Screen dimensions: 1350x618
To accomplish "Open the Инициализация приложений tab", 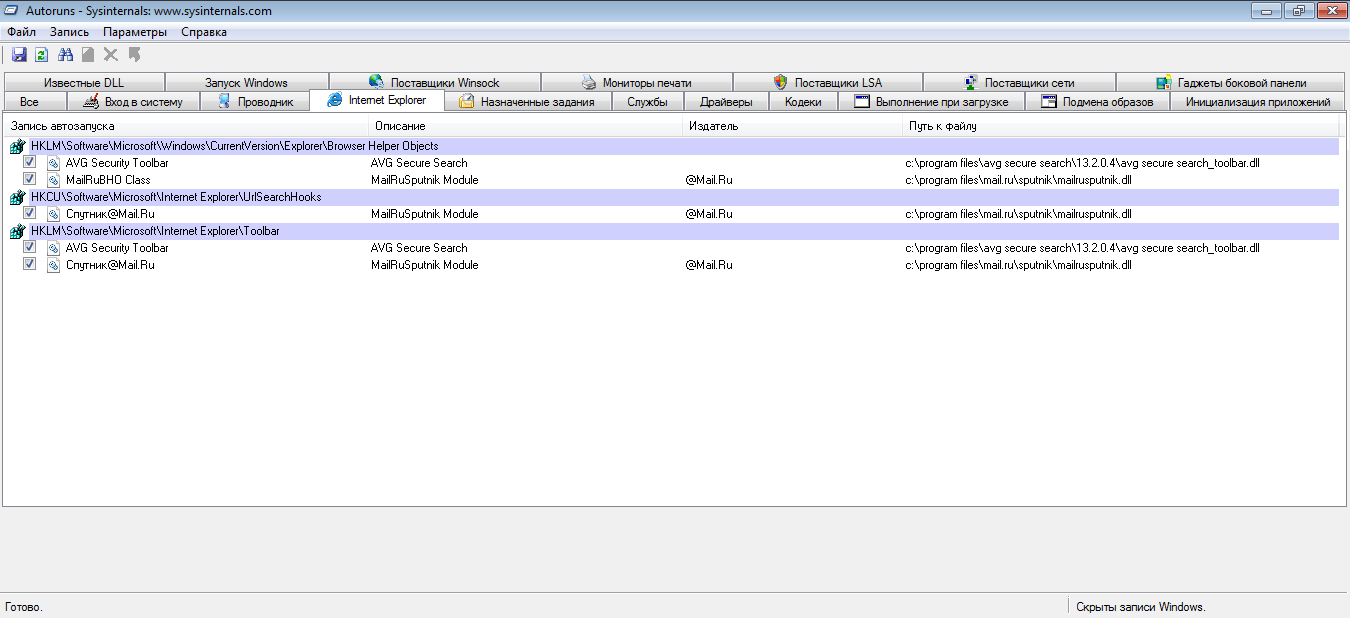I will point(1258,102).
